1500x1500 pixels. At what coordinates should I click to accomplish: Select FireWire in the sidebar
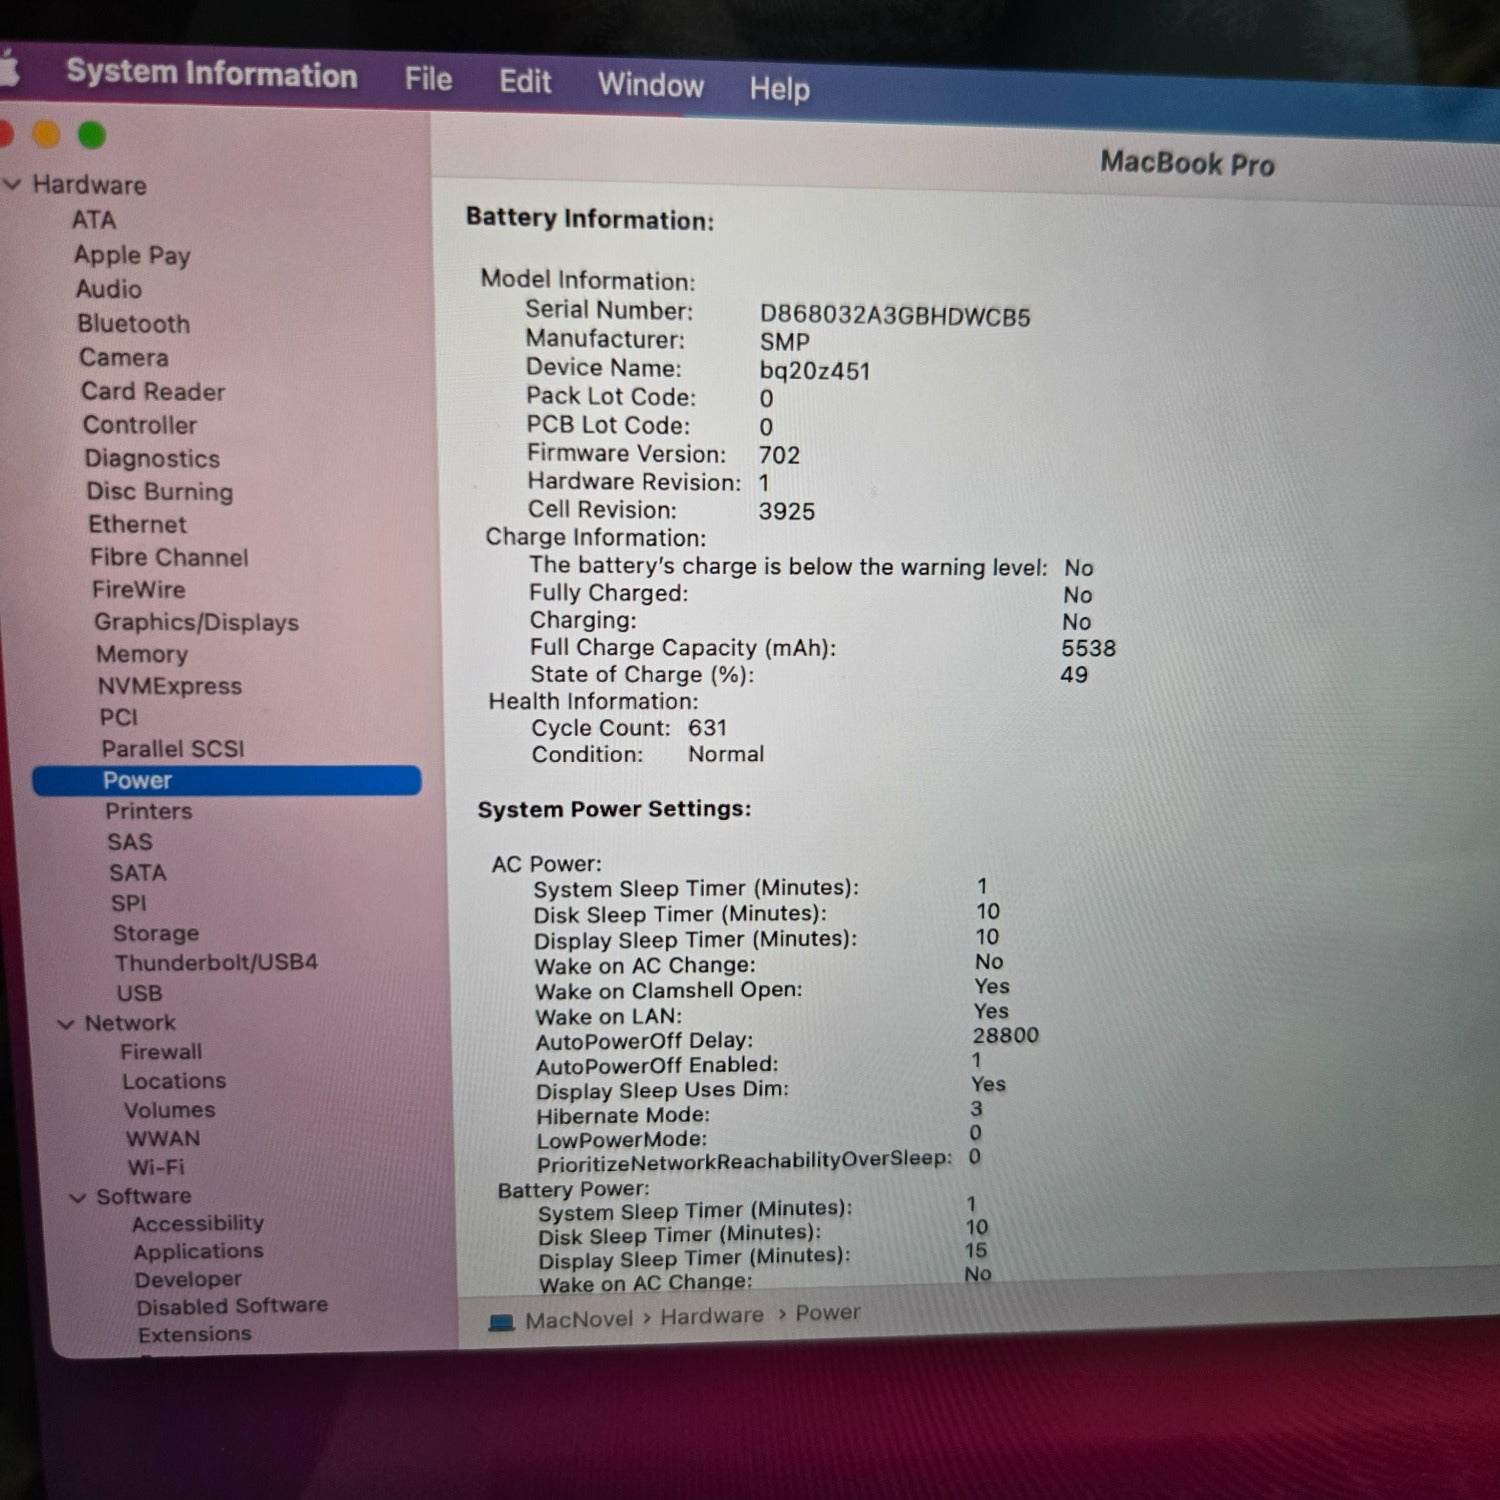point(139,590)
